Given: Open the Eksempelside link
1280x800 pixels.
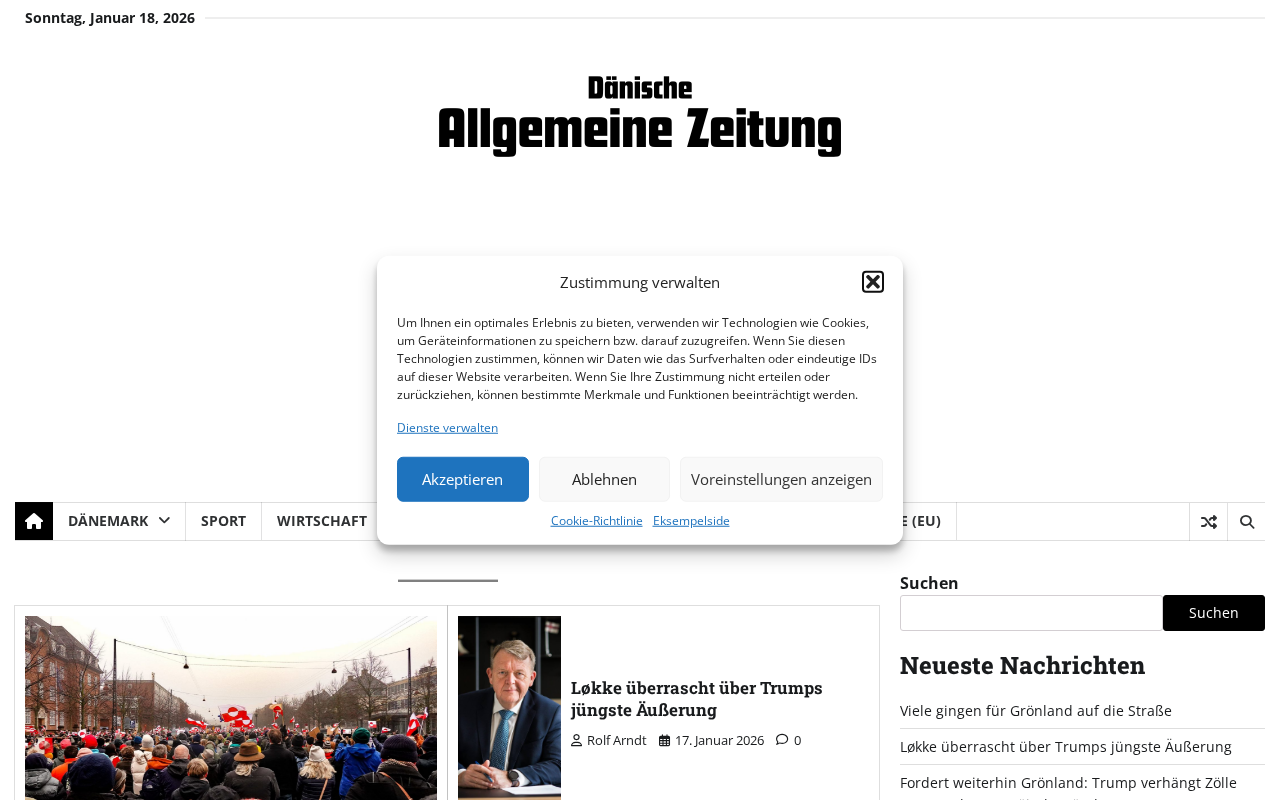Looking at the screenshot, I should pos(691,521).
